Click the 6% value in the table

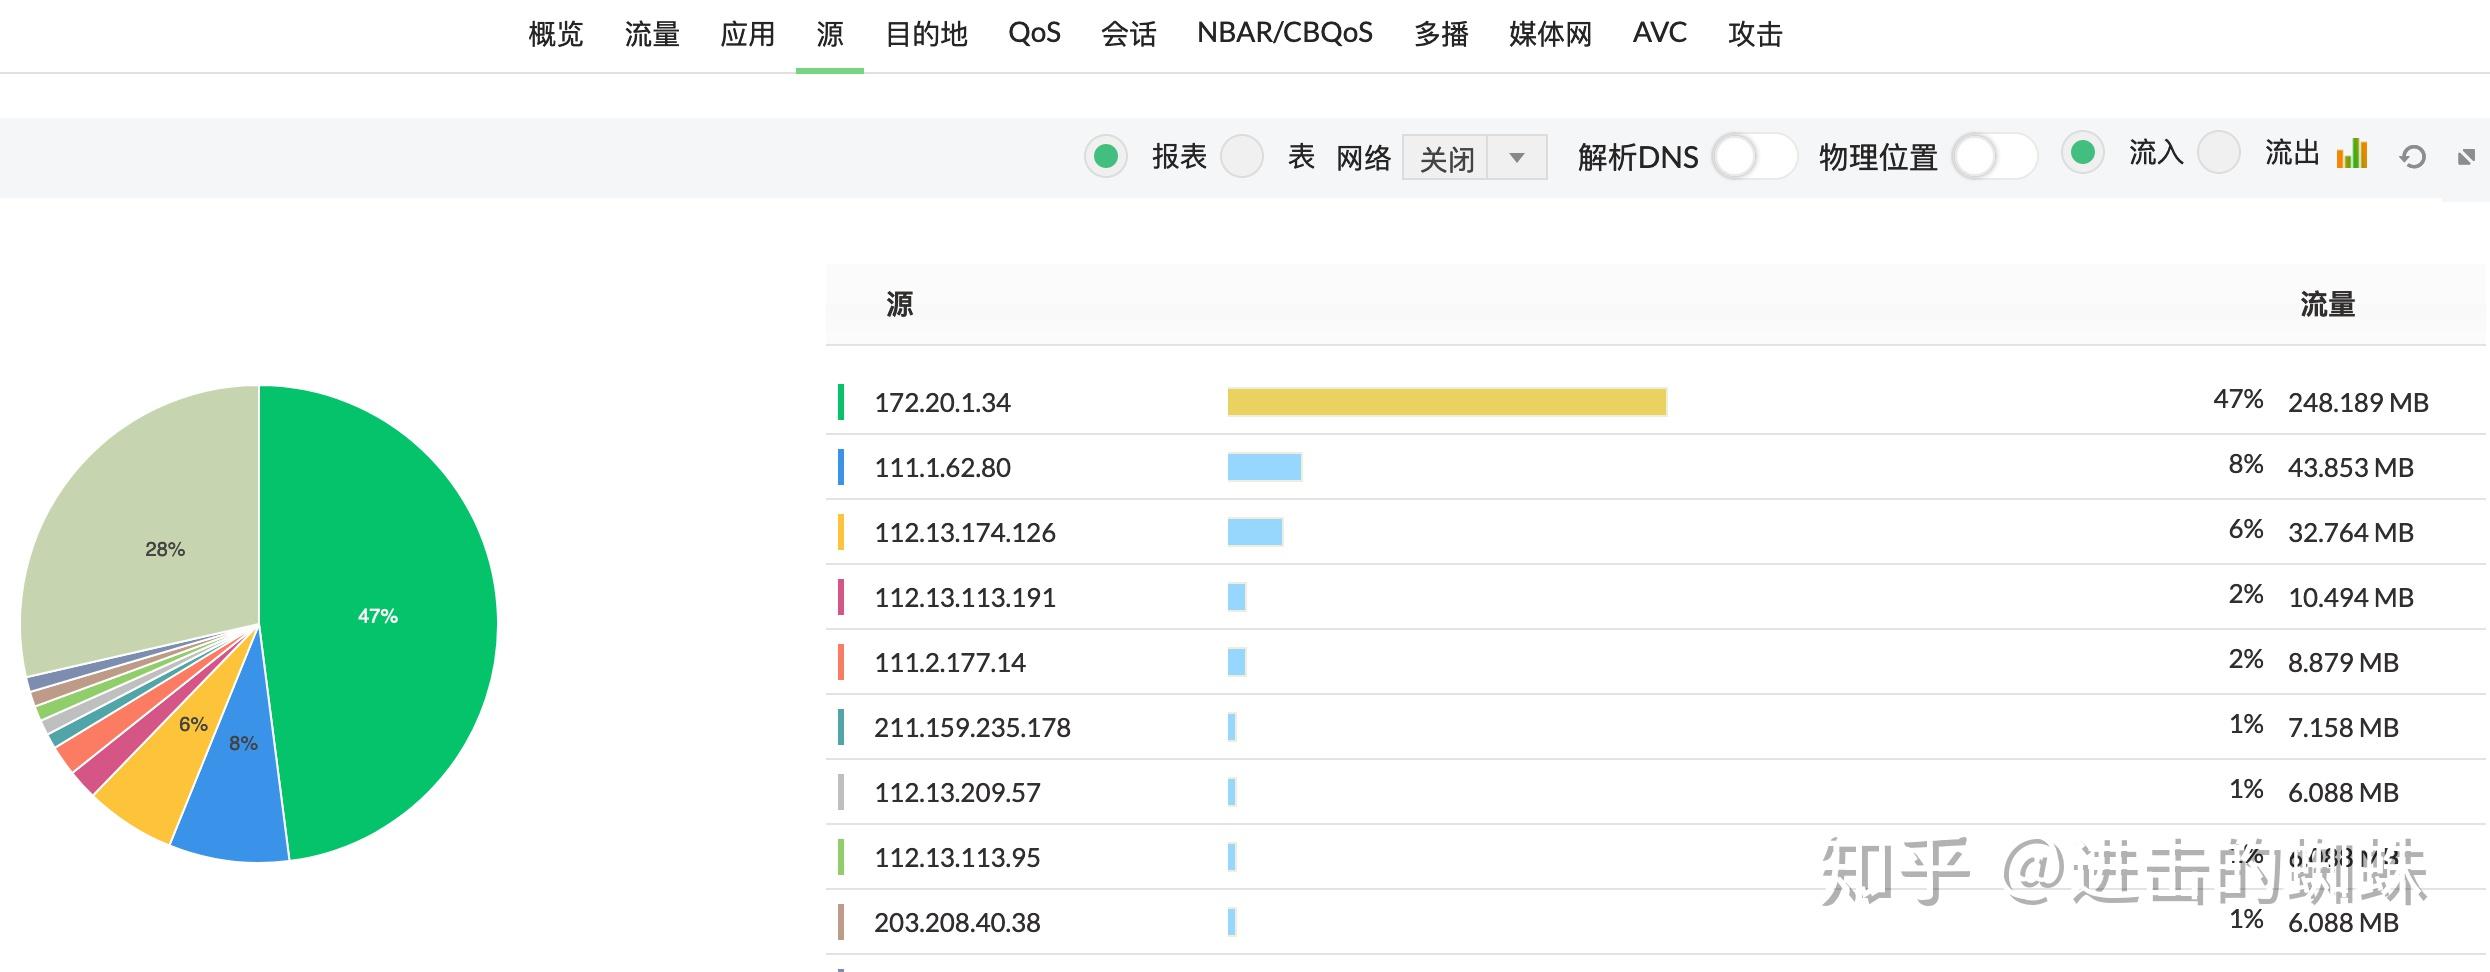[x=2246, y=529]
